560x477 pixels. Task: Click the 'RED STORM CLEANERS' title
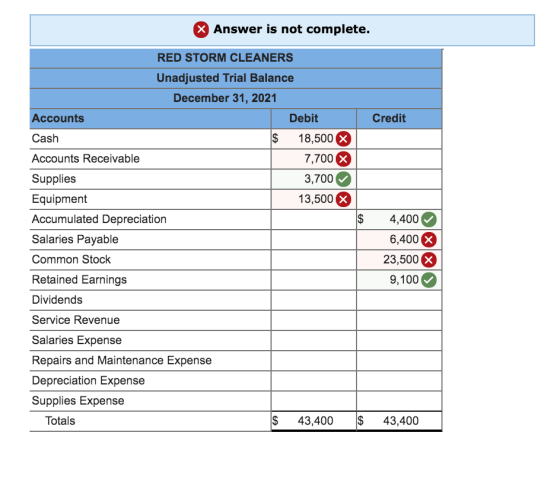[225, 58]
